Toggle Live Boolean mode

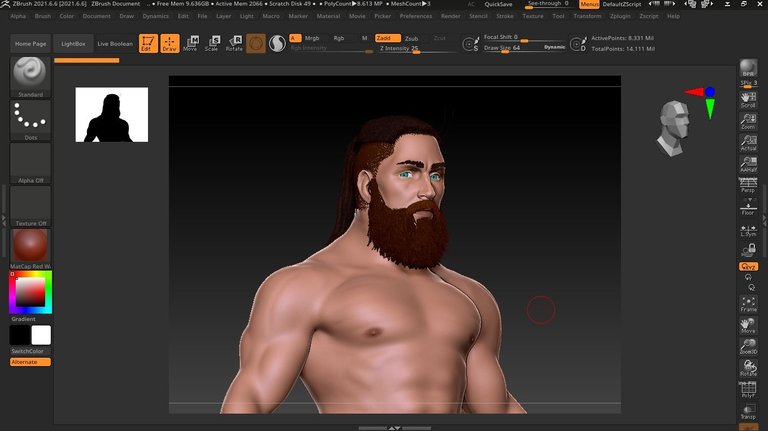pyautogui.click(x=115, y=44)
